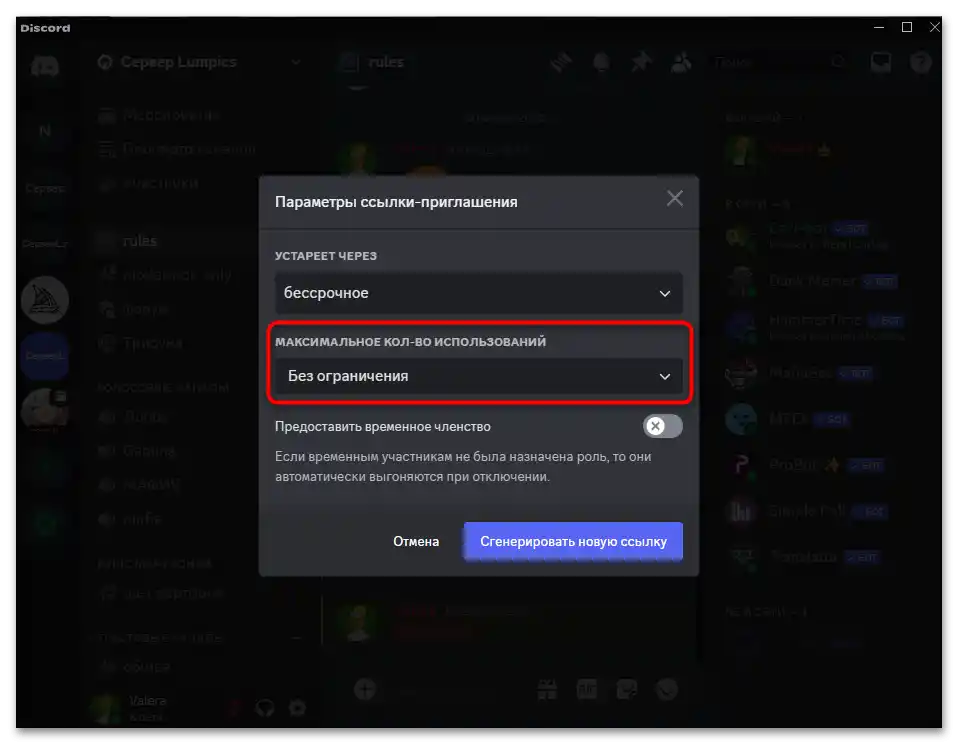
Task: Open the Inbox icon
Action: pos(880,62)
